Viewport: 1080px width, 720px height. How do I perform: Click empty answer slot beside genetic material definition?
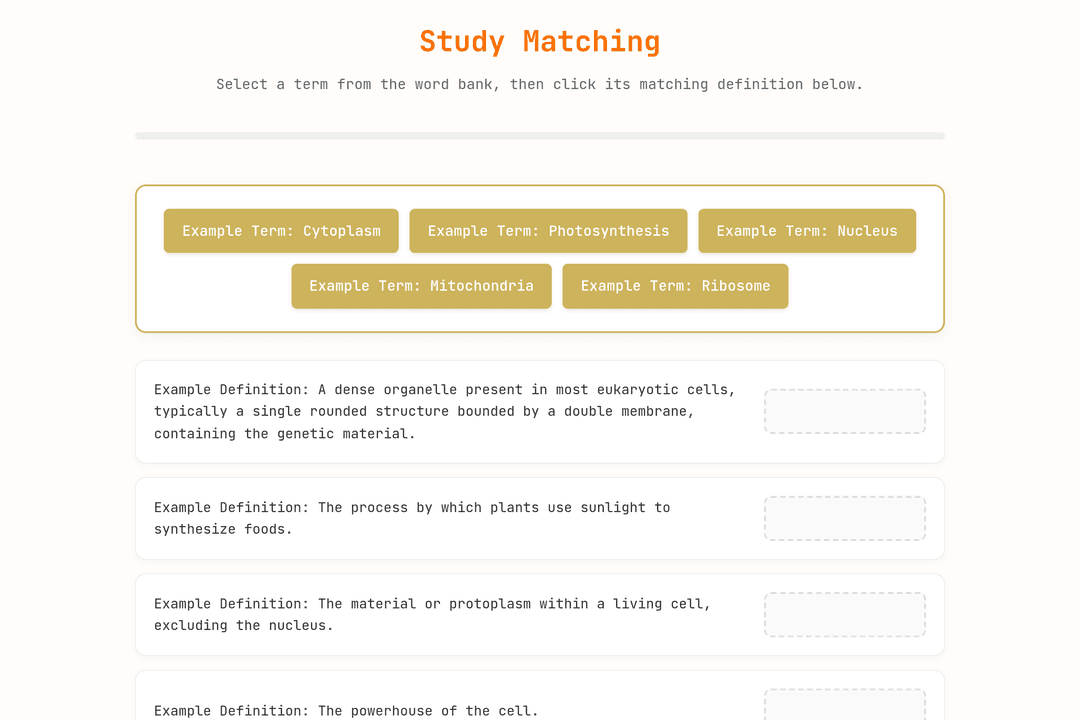[x=844, y=411]
